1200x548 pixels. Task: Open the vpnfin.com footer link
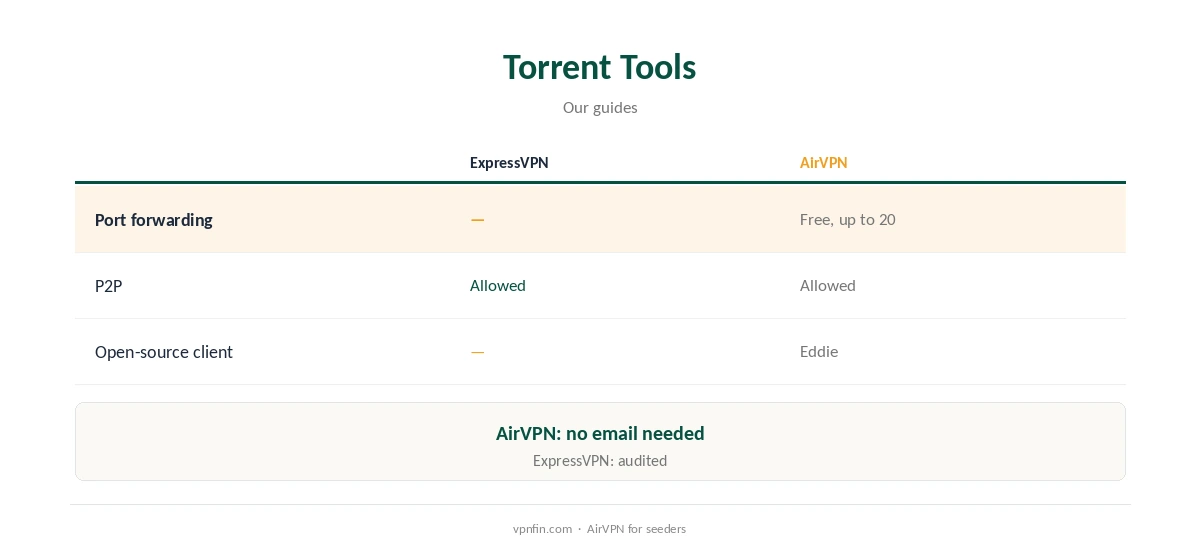[x=542, y=529]
